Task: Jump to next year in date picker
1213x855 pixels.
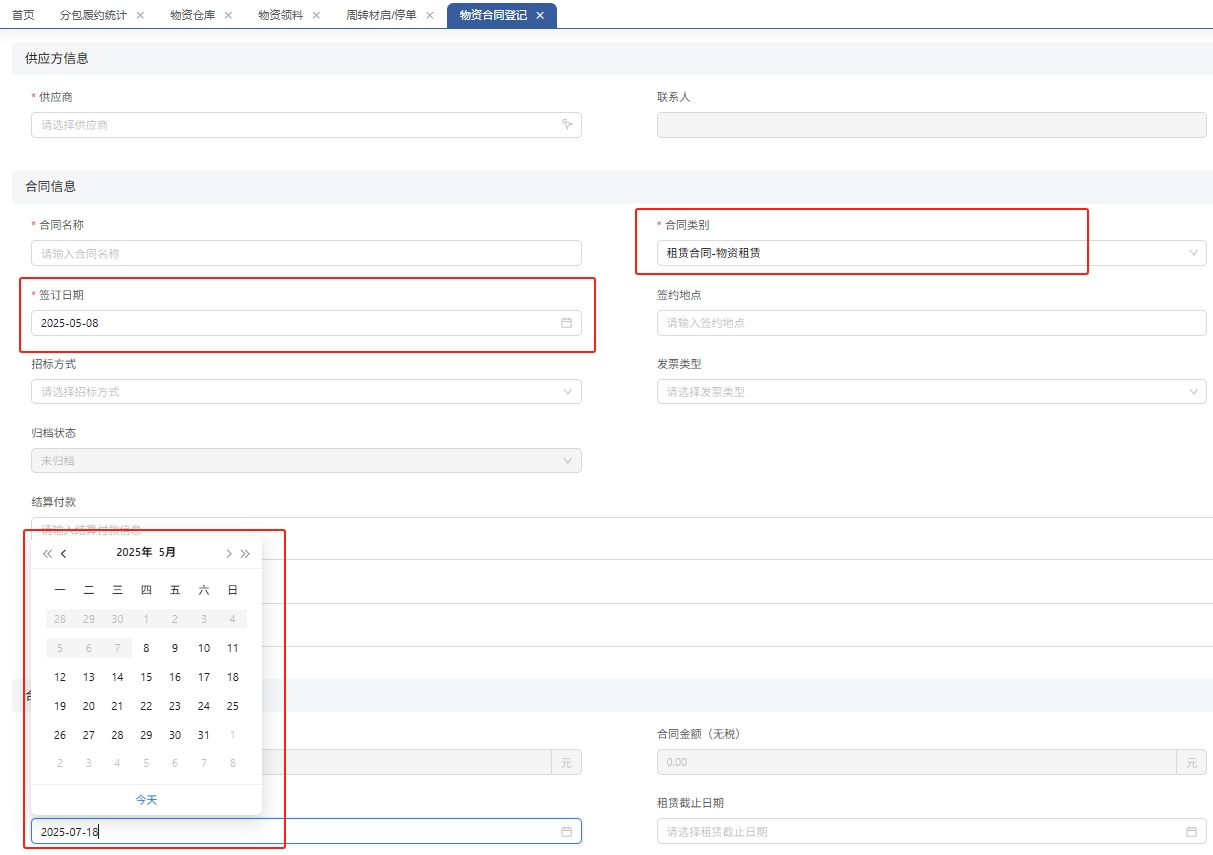Action: click(x=246, y=553)
